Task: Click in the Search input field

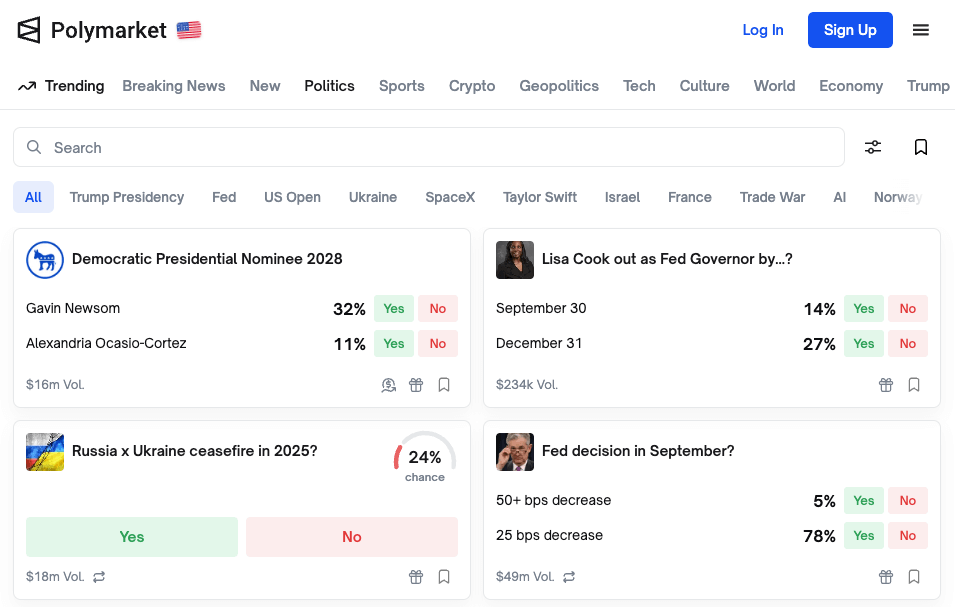Action: pyautogui.click(x=429, y=147)
